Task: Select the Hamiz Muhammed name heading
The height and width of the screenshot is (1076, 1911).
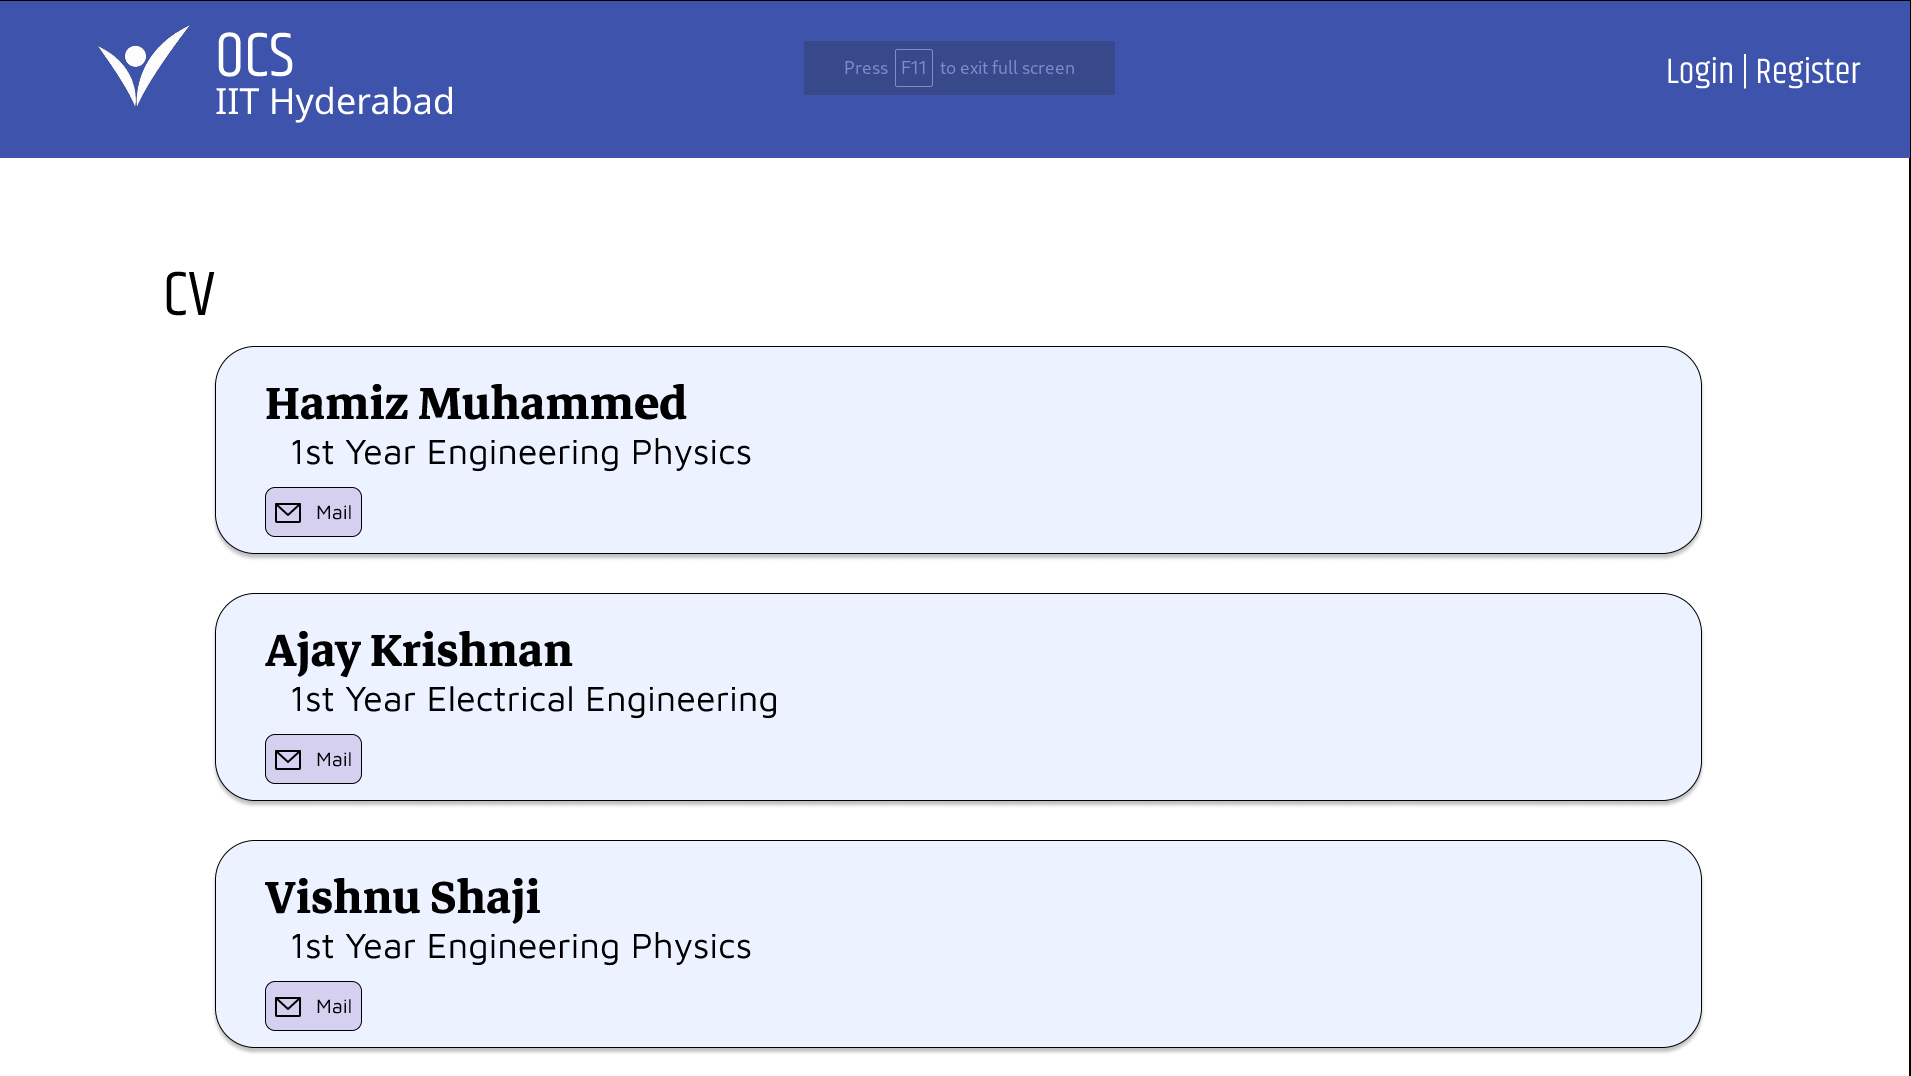Action: click(x=475, y=404)
